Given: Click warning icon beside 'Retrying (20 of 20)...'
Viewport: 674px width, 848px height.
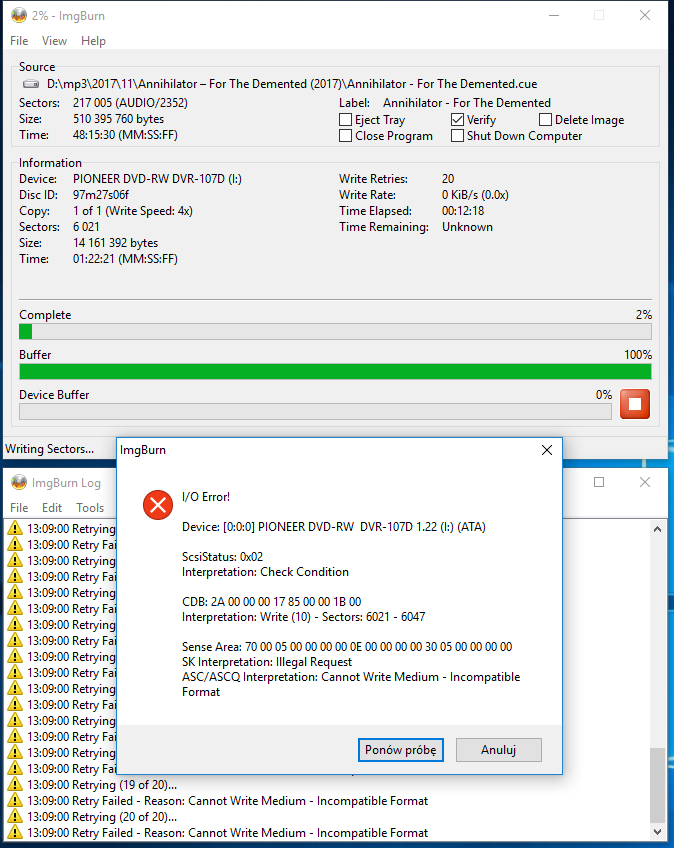Looking at the screenshot, I should click(x=15, y=816).
